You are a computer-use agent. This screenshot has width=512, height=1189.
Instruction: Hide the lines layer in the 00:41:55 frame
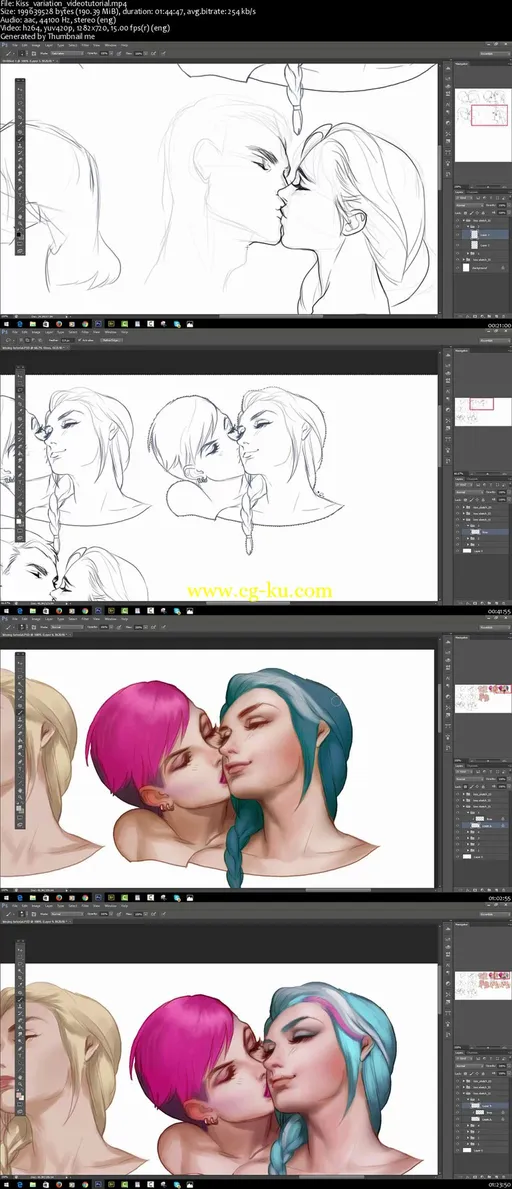[x=457, y=532]
